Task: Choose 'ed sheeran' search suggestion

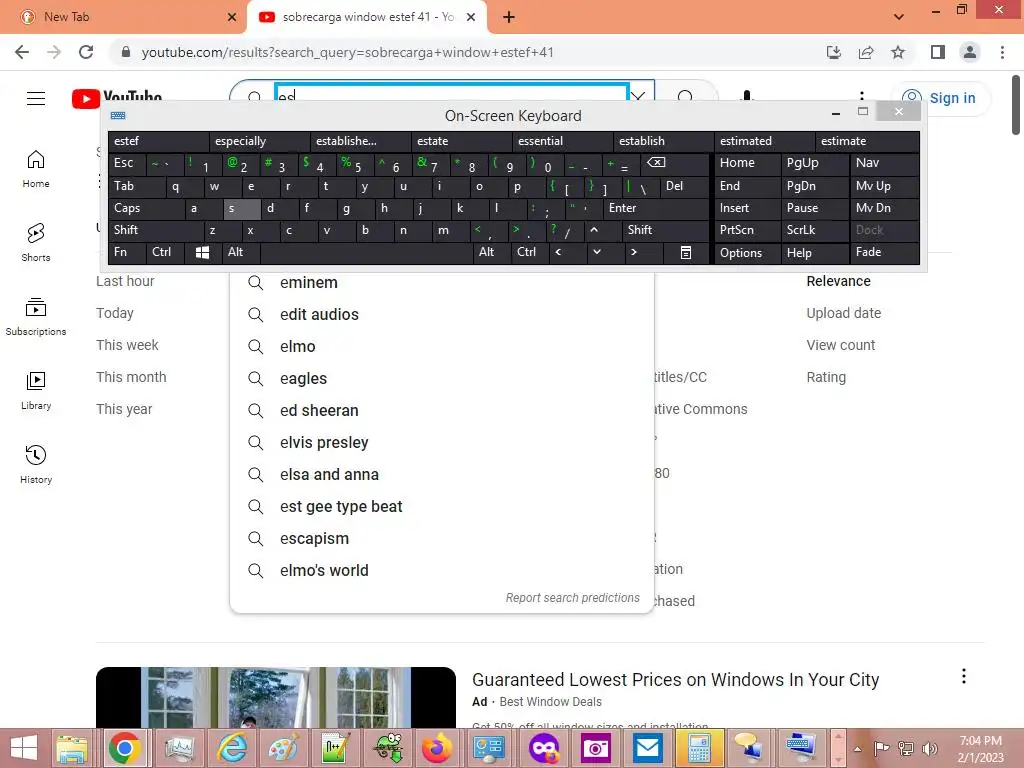Action: (442, 411)
